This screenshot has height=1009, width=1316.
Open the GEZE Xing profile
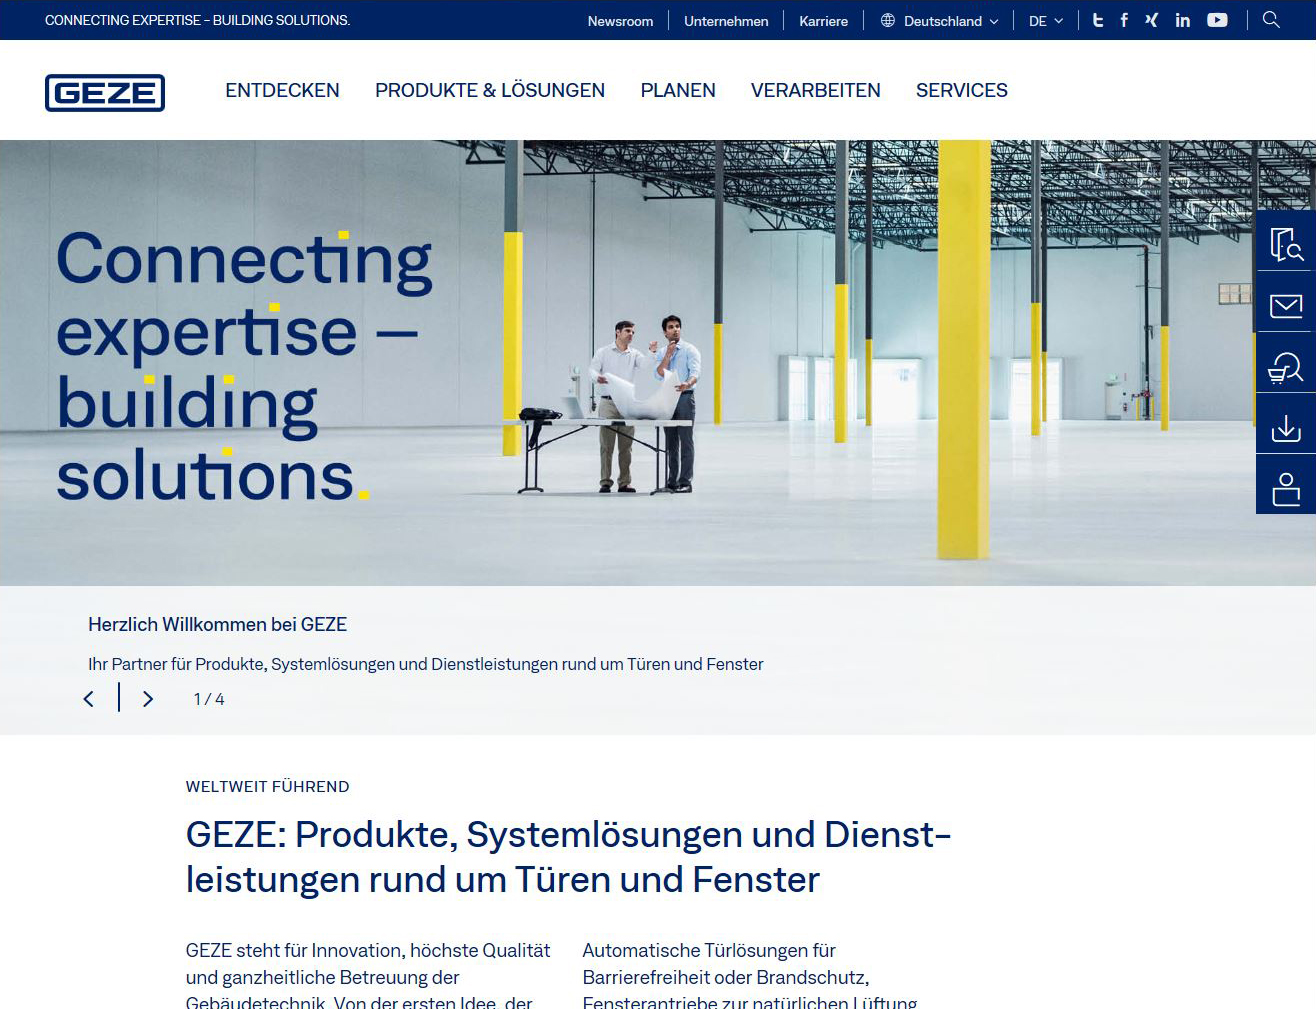1152,20
